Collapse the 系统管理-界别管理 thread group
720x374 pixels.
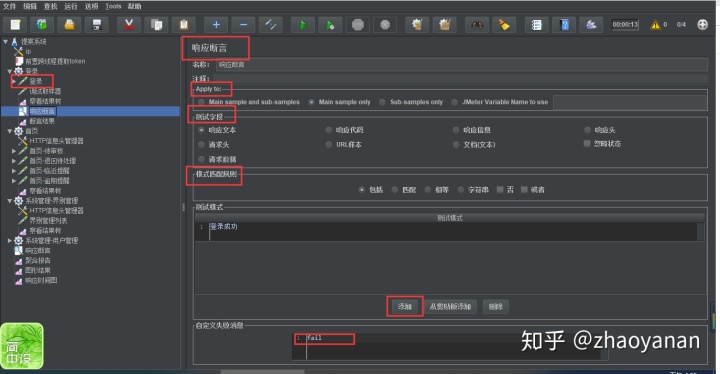point(10,201)
